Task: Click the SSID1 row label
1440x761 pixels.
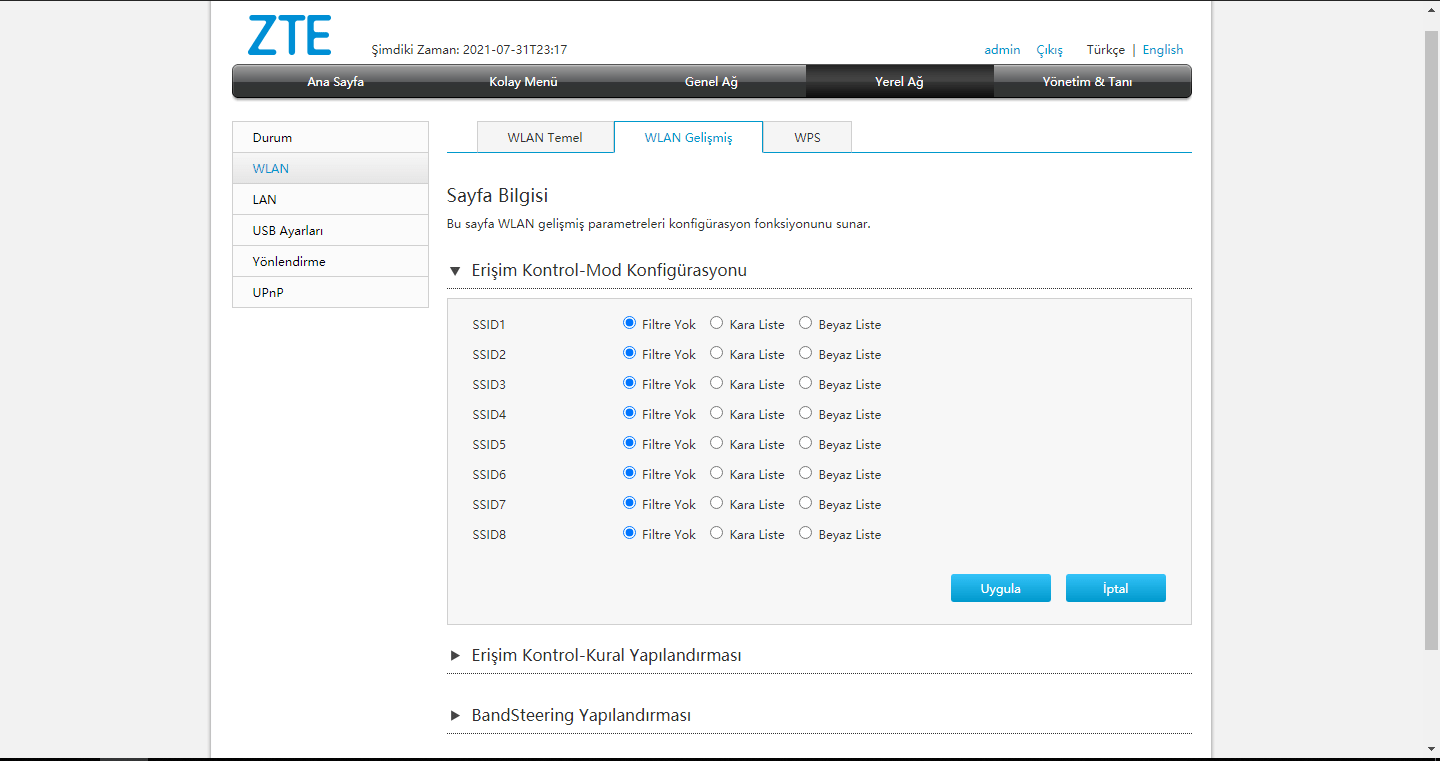Action: [489, 324]
